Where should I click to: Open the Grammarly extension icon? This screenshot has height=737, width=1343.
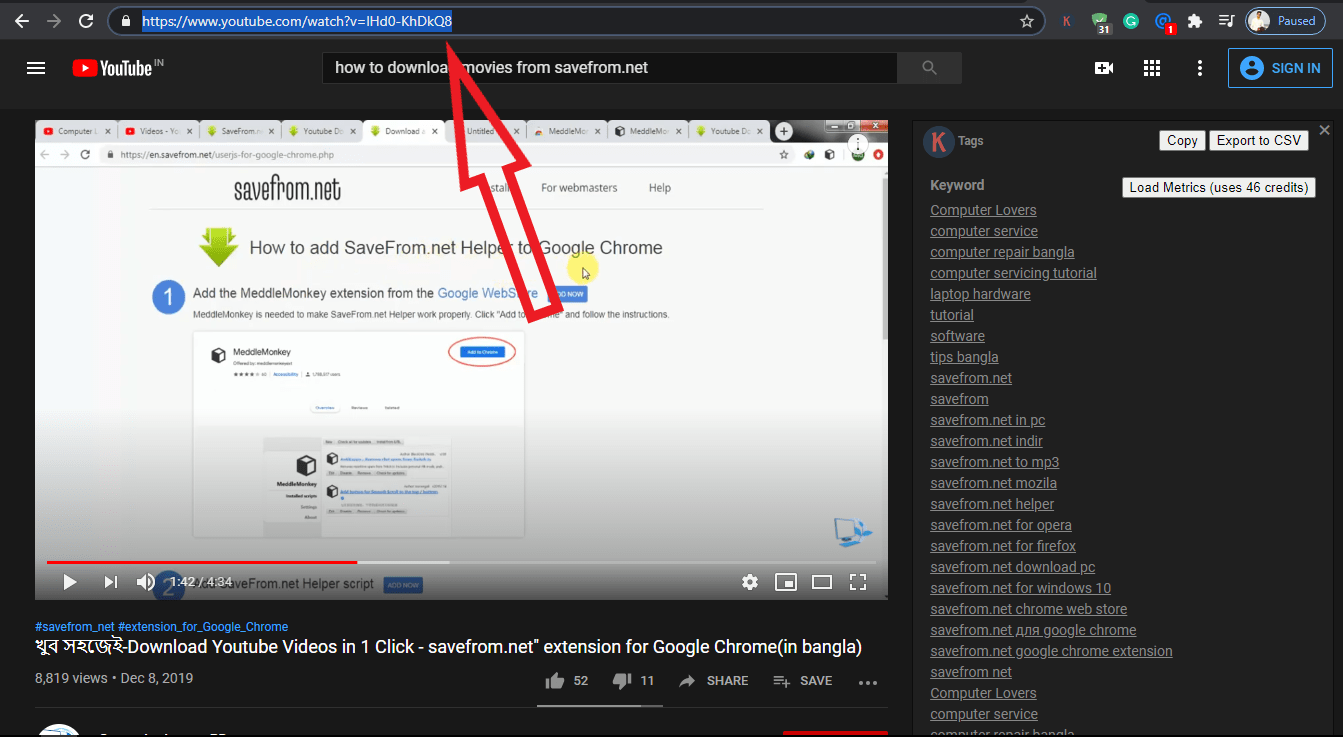[1131, 21]
